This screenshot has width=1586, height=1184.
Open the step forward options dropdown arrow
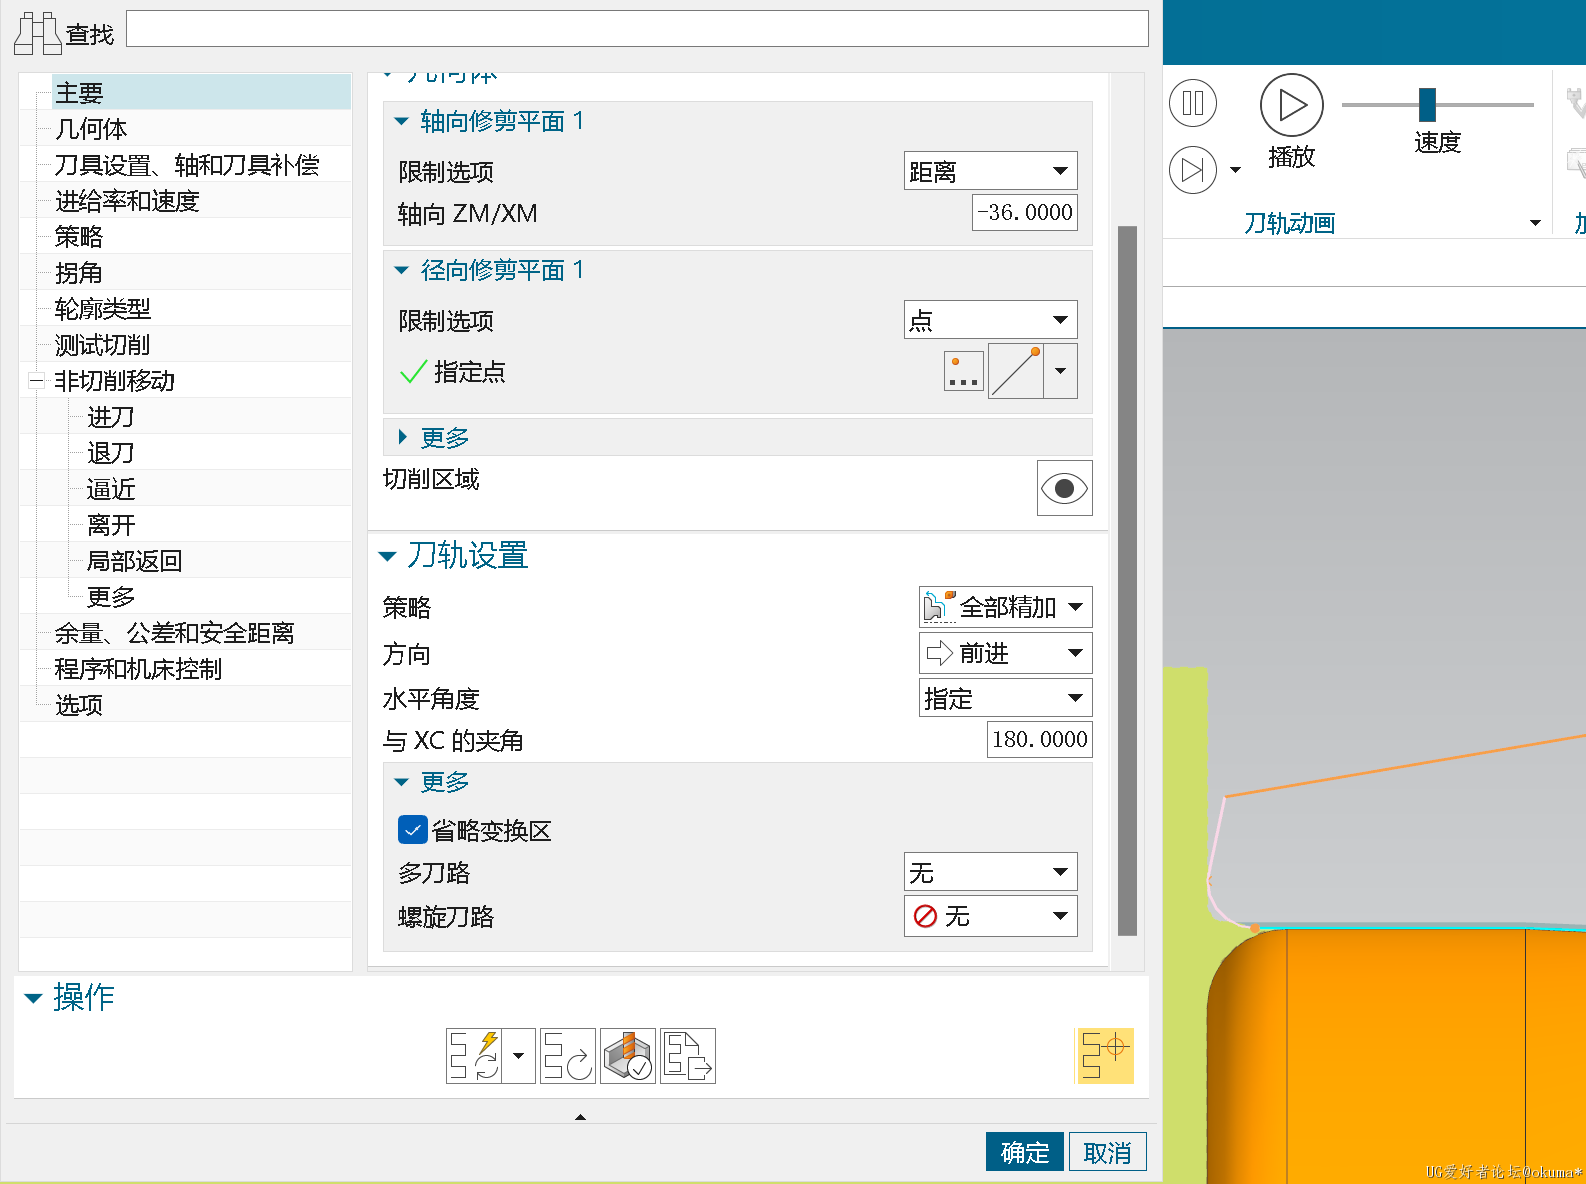pyautogui.click(x=1235, y=170)
